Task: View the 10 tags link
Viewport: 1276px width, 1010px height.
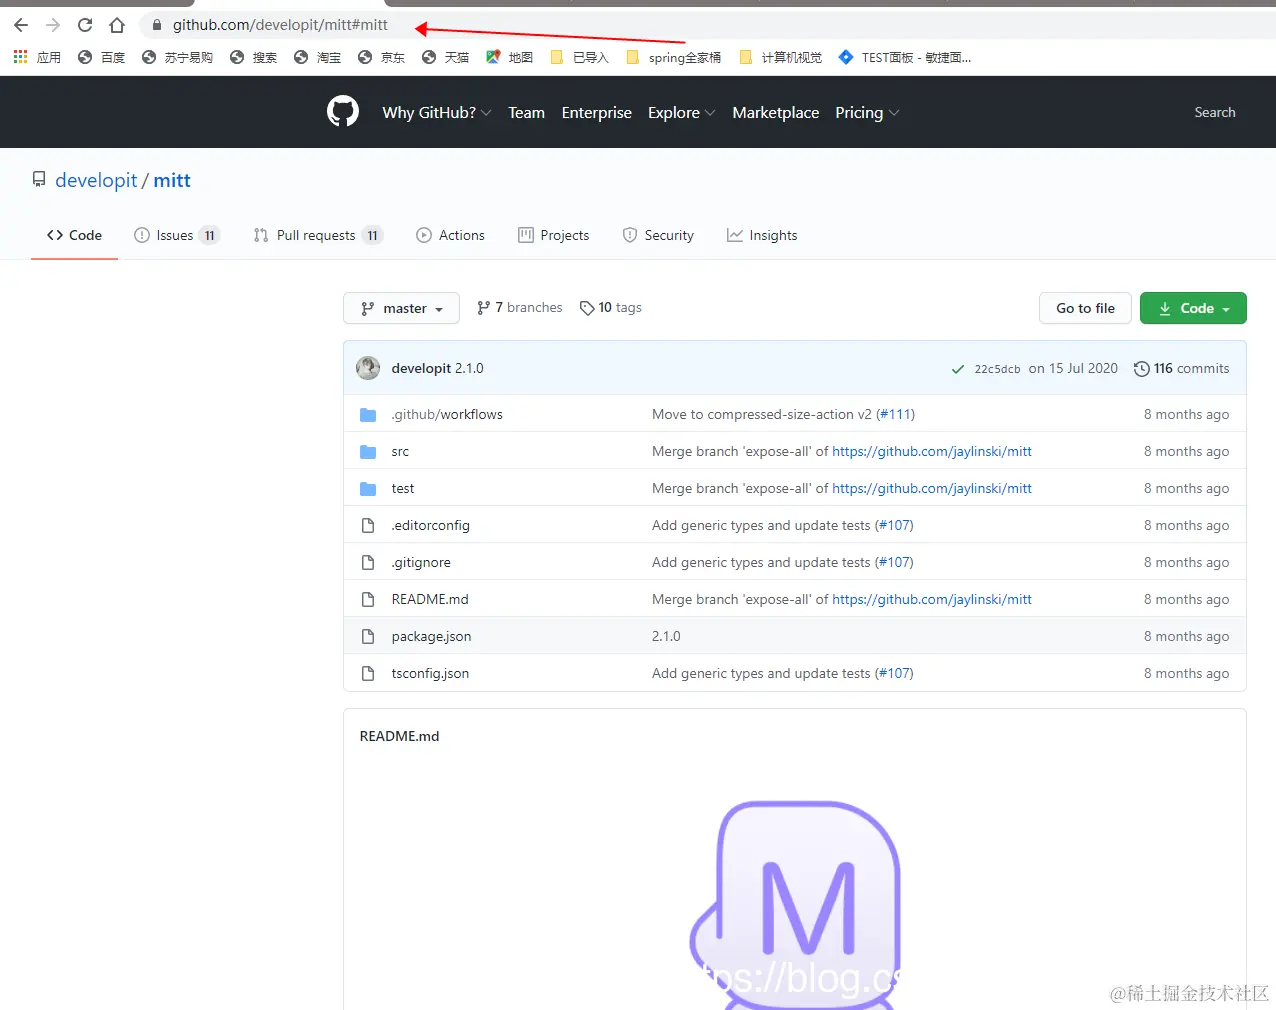Action: coord(611,307)
